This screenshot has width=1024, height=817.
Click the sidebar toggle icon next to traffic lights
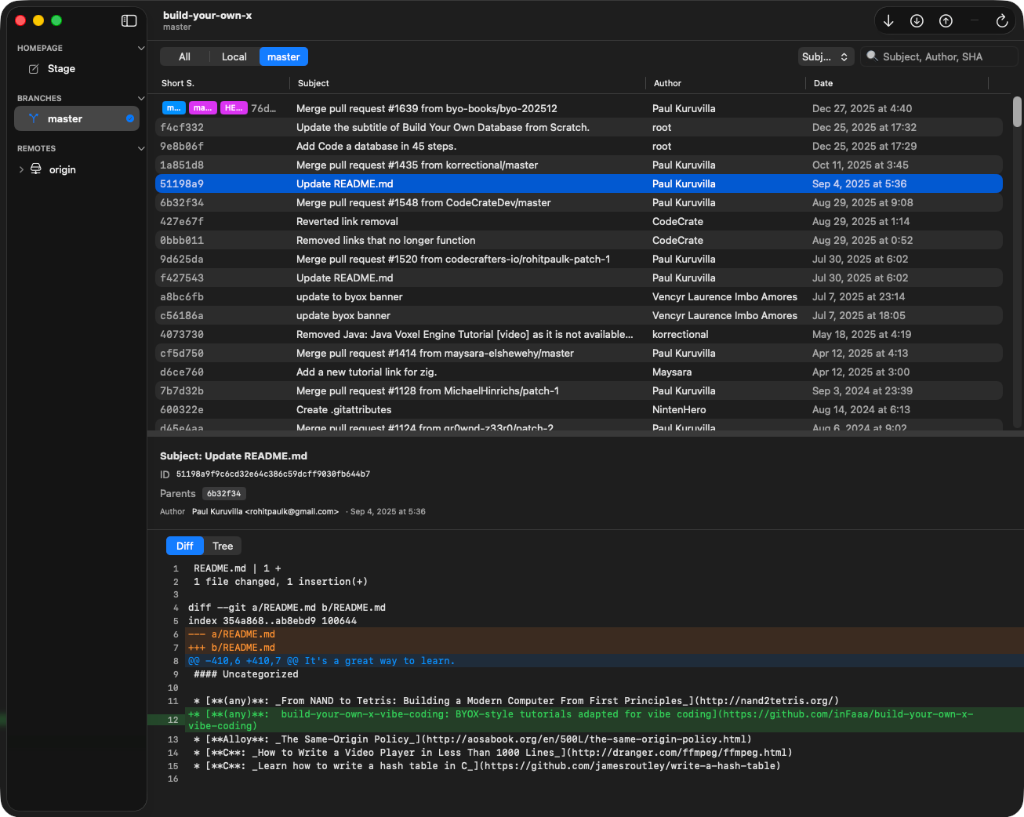[129, 20]
